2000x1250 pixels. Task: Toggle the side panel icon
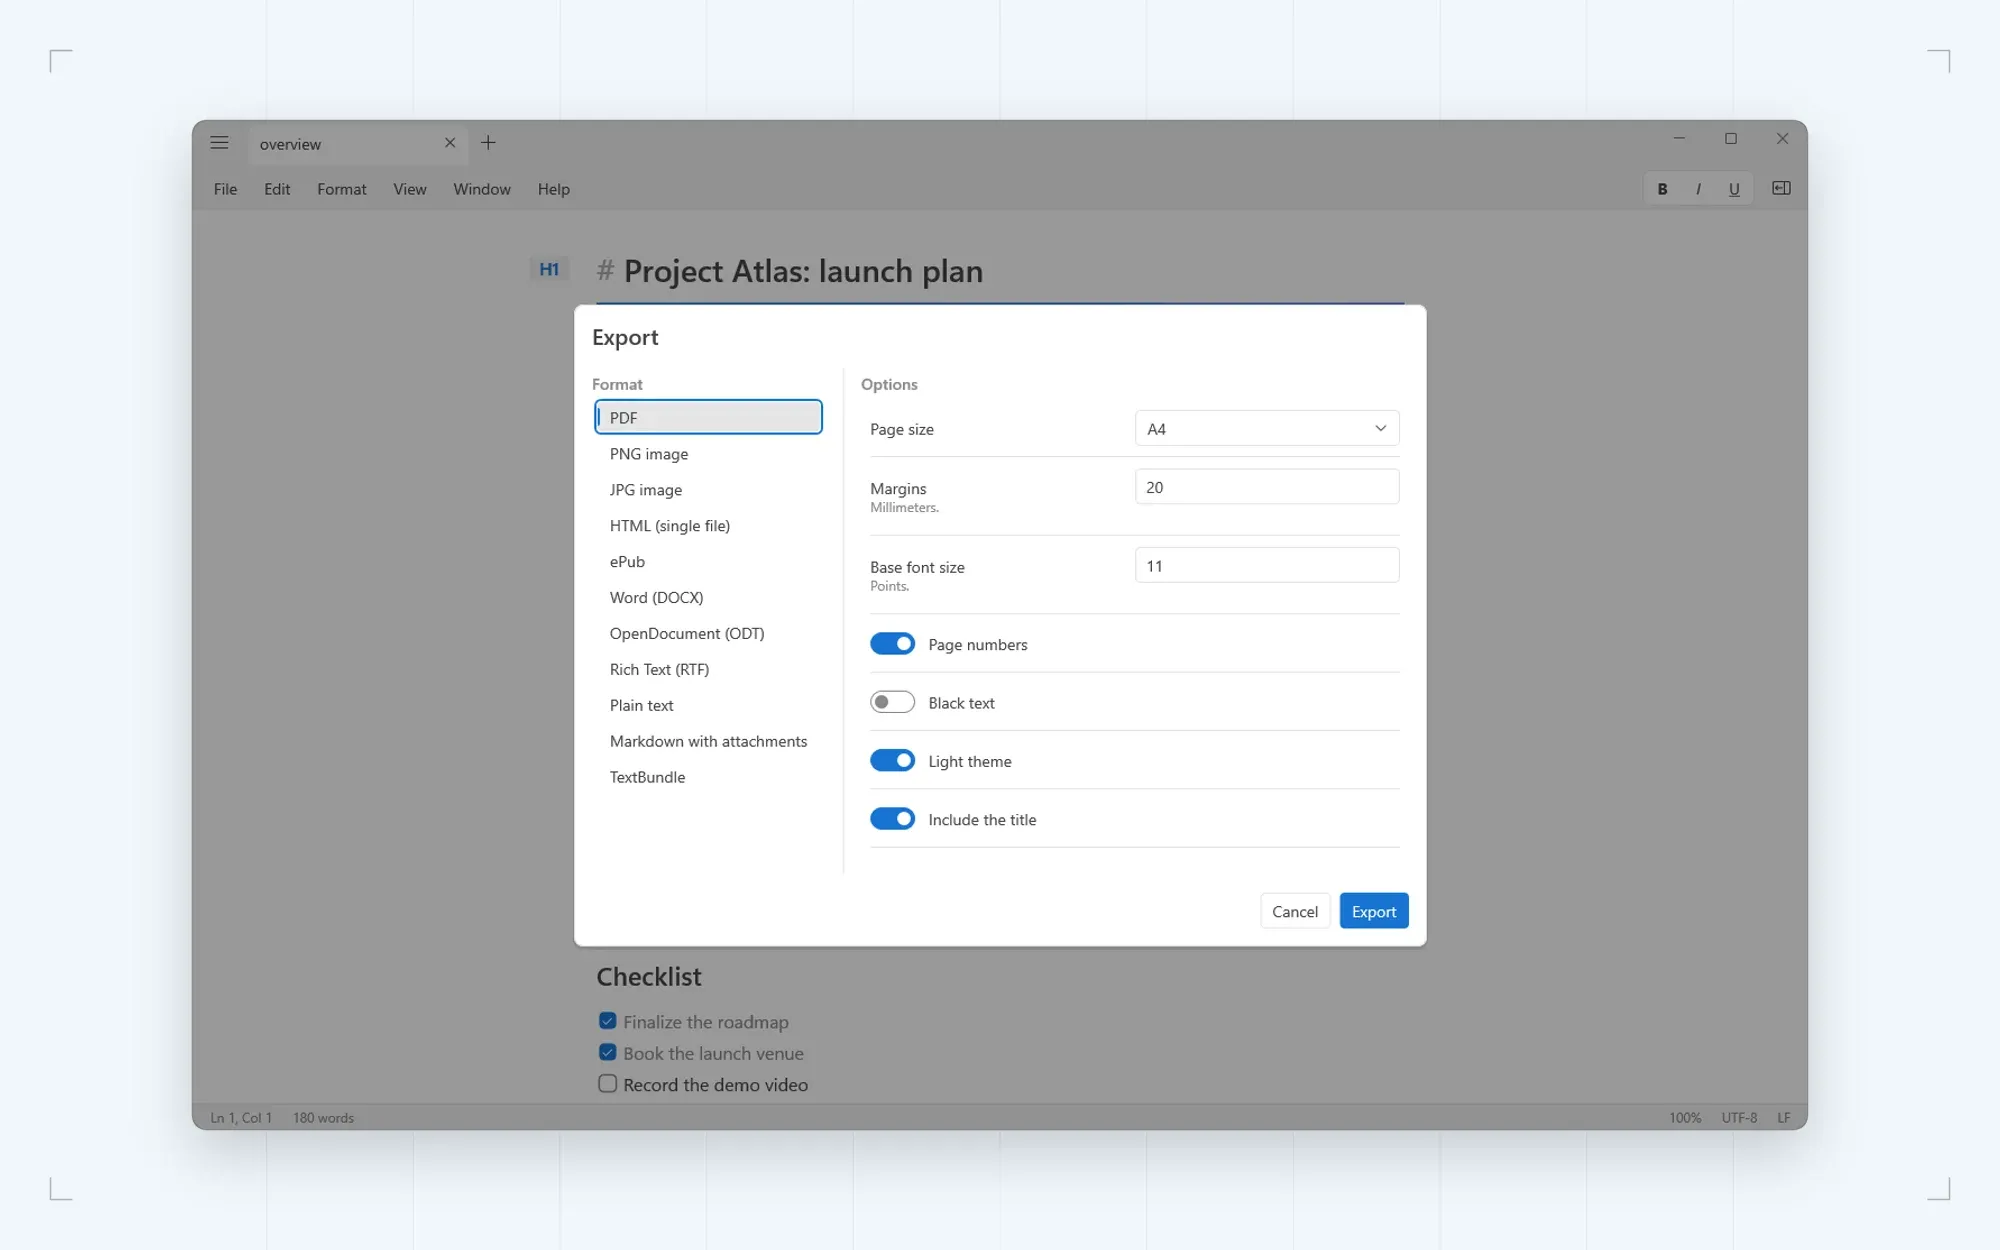[x=1781, y=188]
